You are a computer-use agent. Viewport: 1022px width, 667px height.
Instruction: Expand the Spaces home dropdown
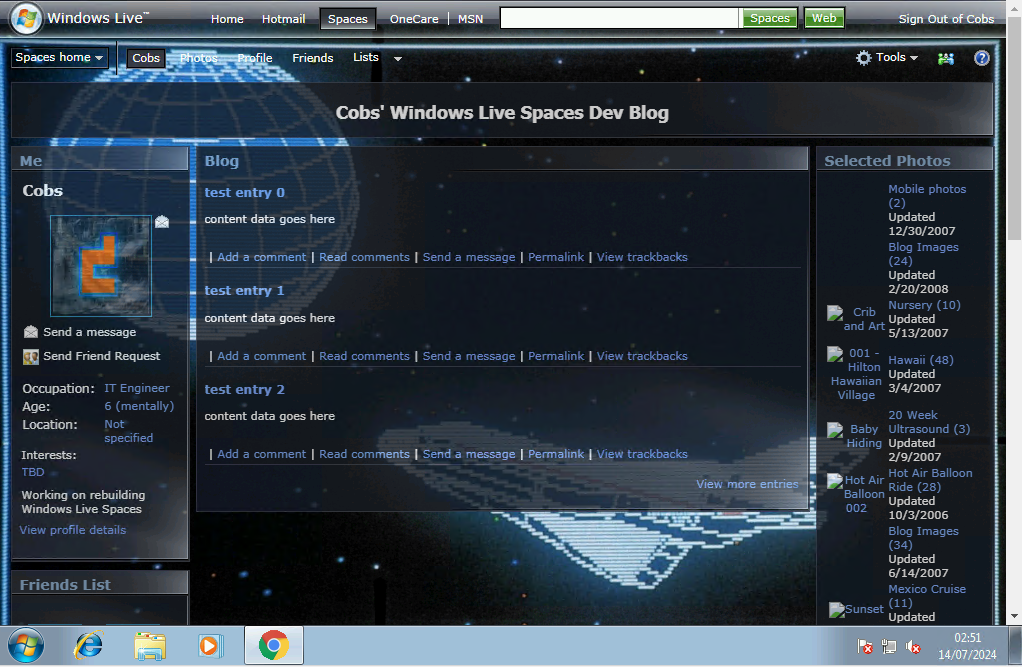click(x=60, y=57)
